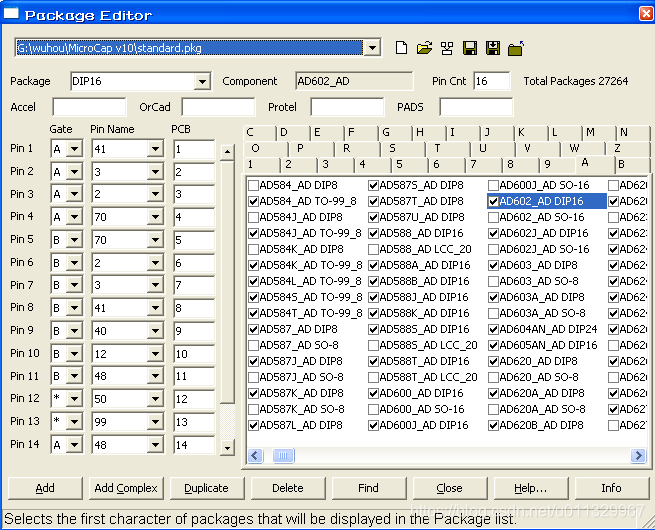Click the Add button

tap(45, 488)
